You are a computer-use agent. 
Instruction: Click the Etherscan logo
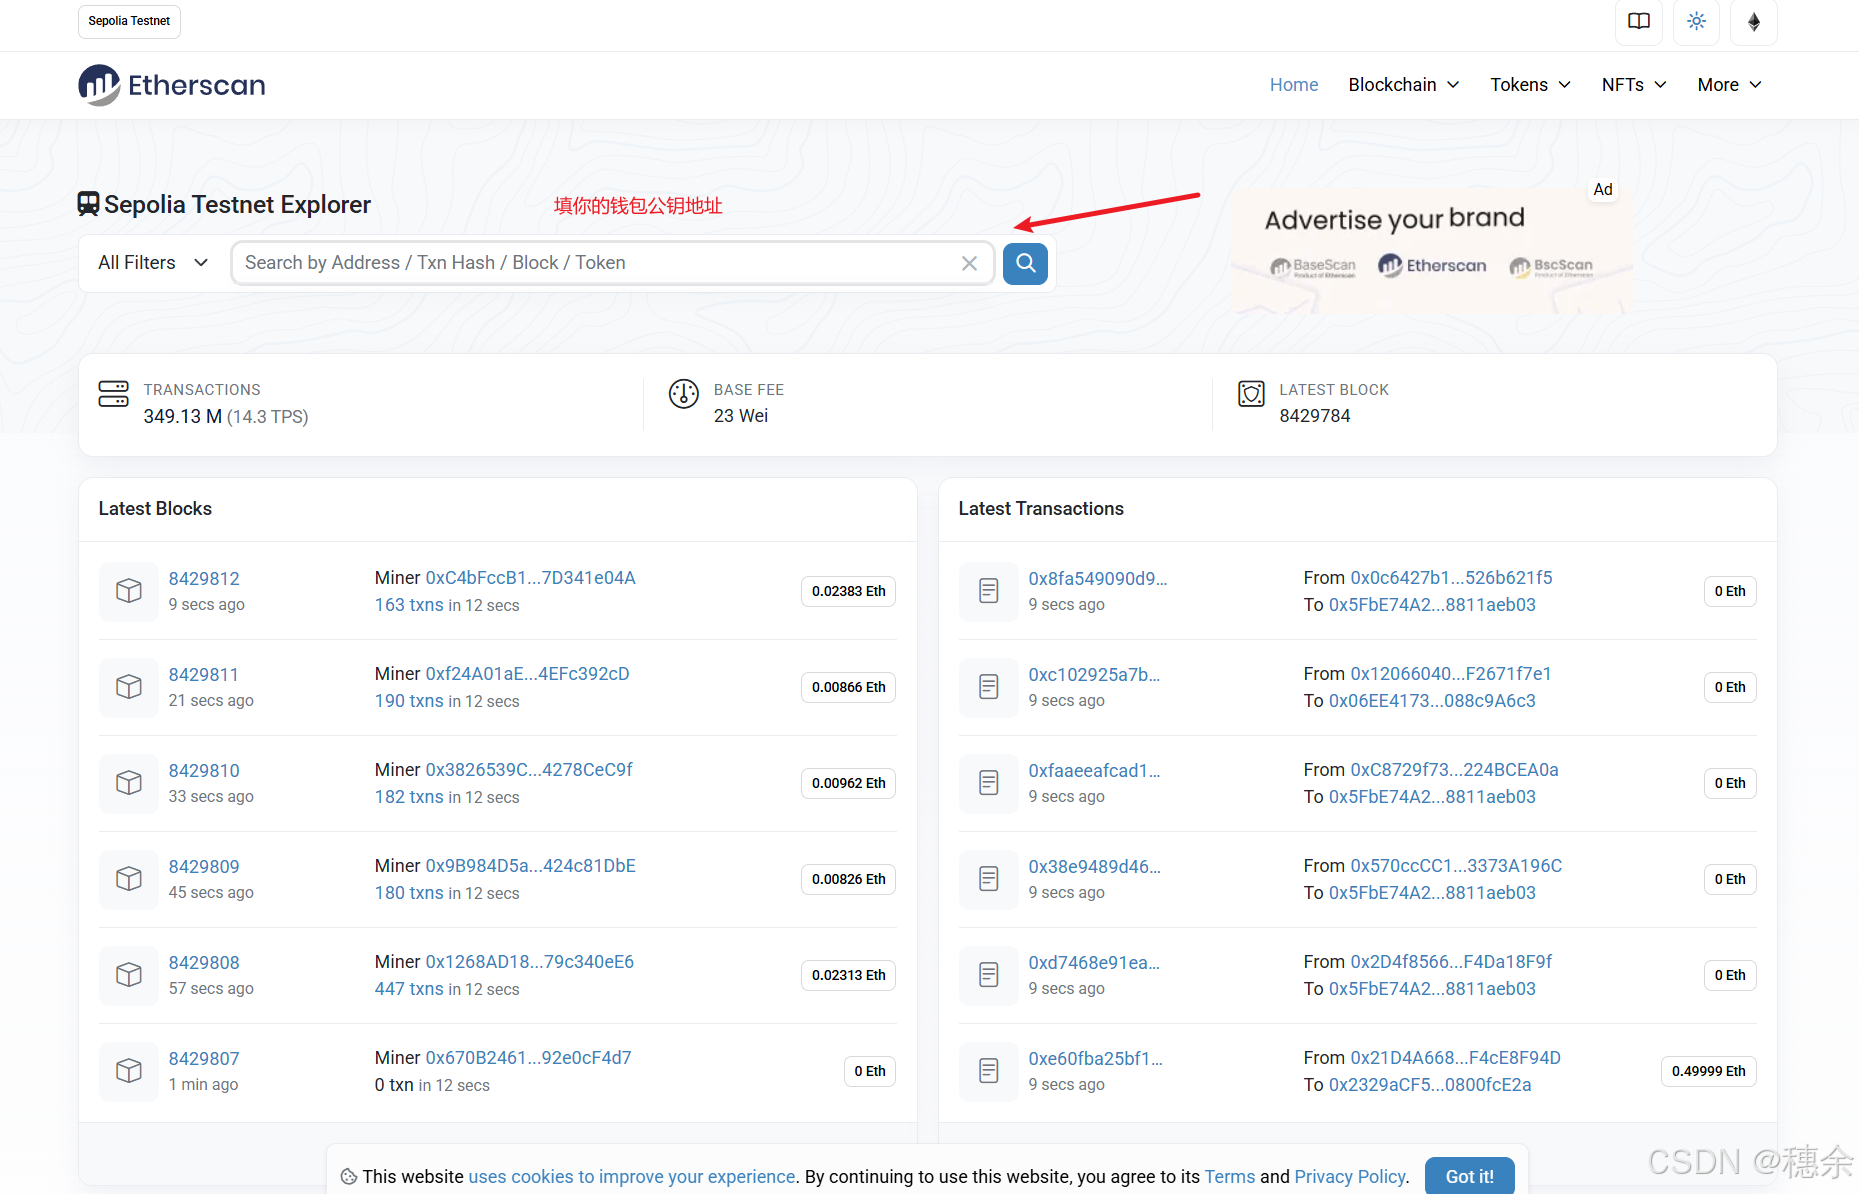[x=172, y=85]
